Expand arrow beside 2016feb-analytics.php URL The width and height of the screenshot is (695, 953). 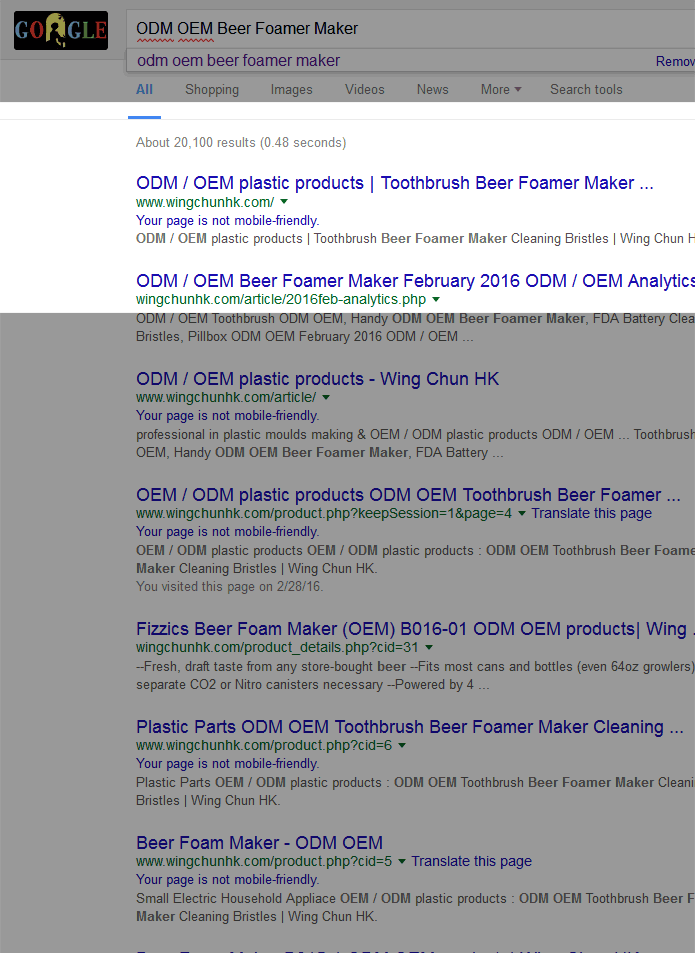coord(436,300)
